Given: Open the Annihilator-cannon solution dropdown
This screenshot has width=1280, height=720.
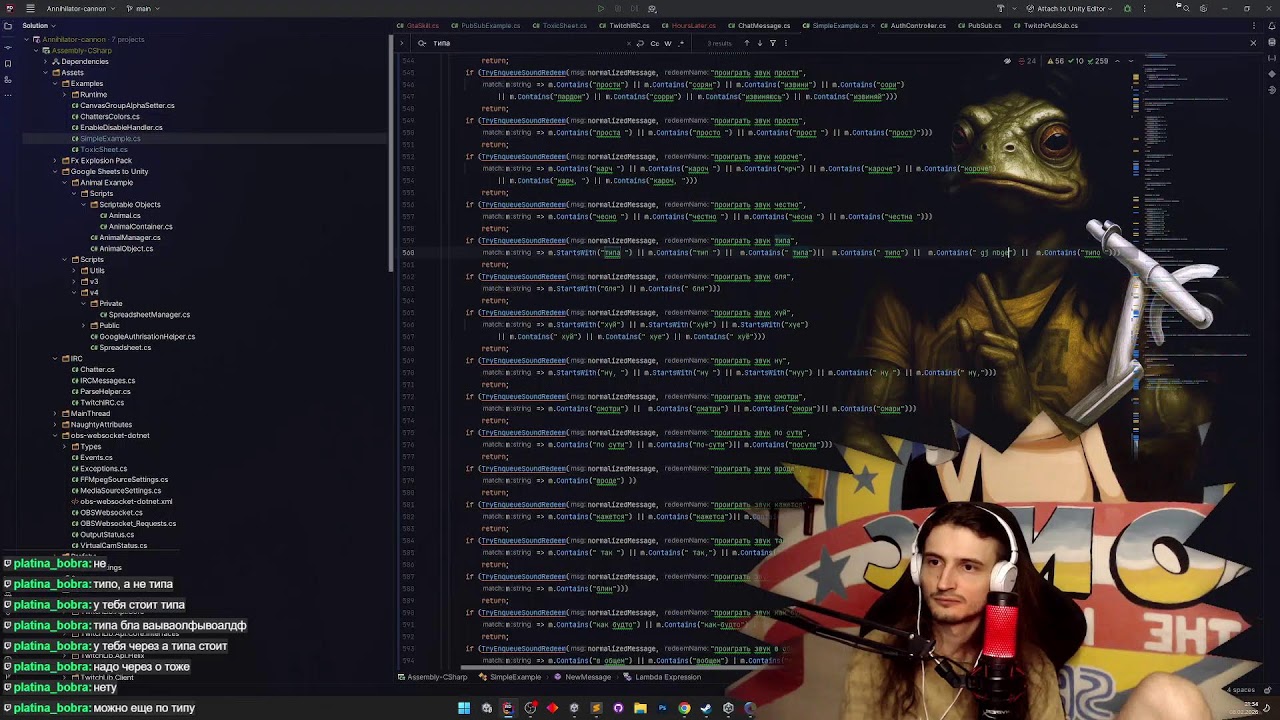Looking at the screenshot, I should [80, 8].
